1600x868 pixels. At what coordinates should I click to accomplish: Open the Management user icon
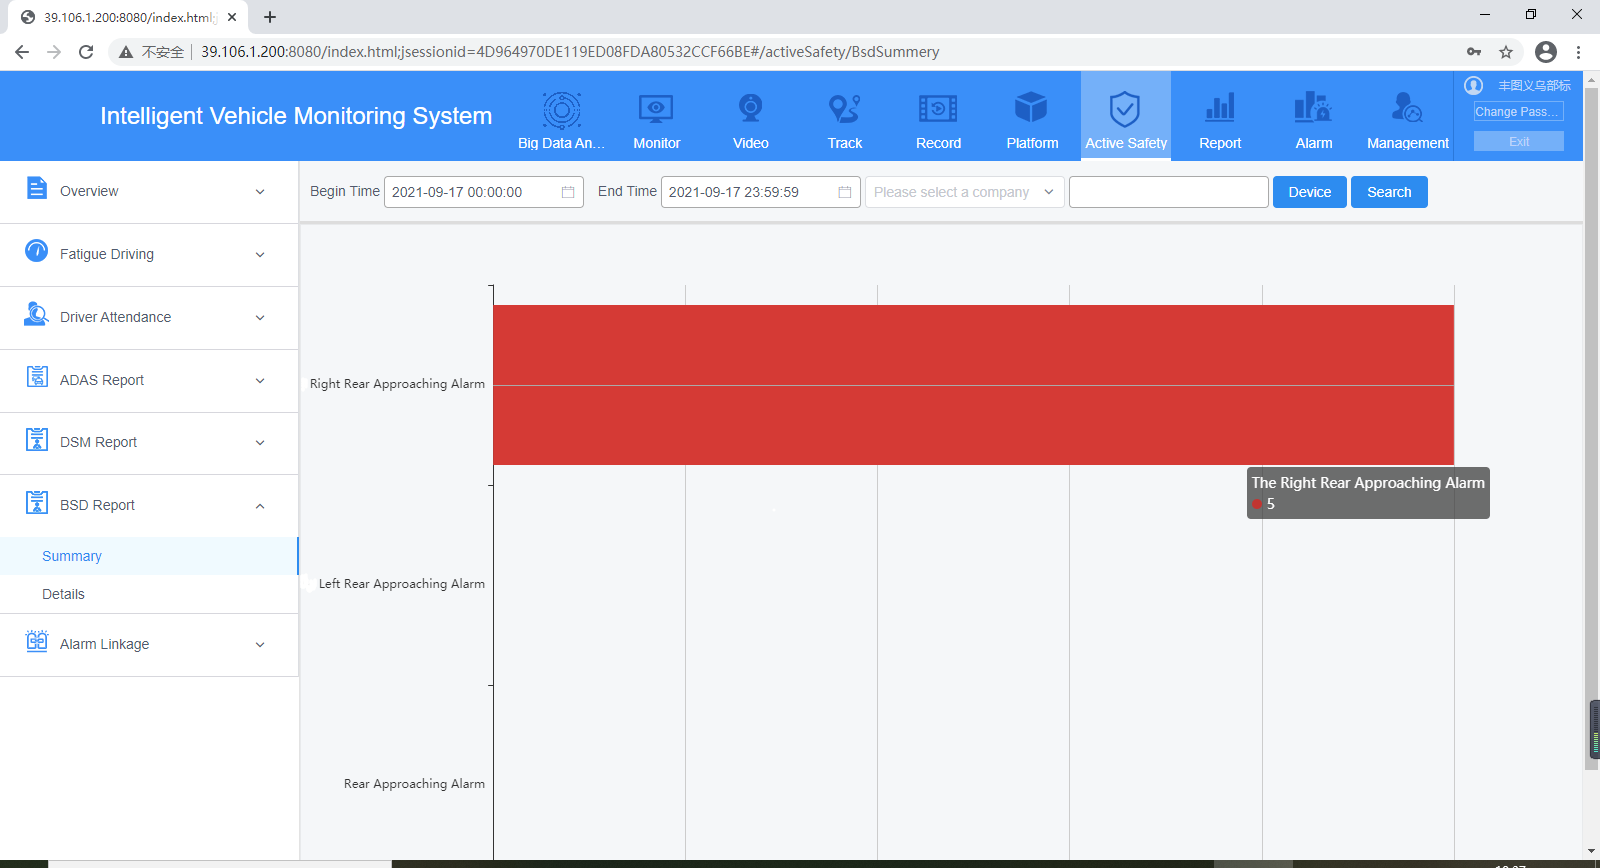(1407, 108)
